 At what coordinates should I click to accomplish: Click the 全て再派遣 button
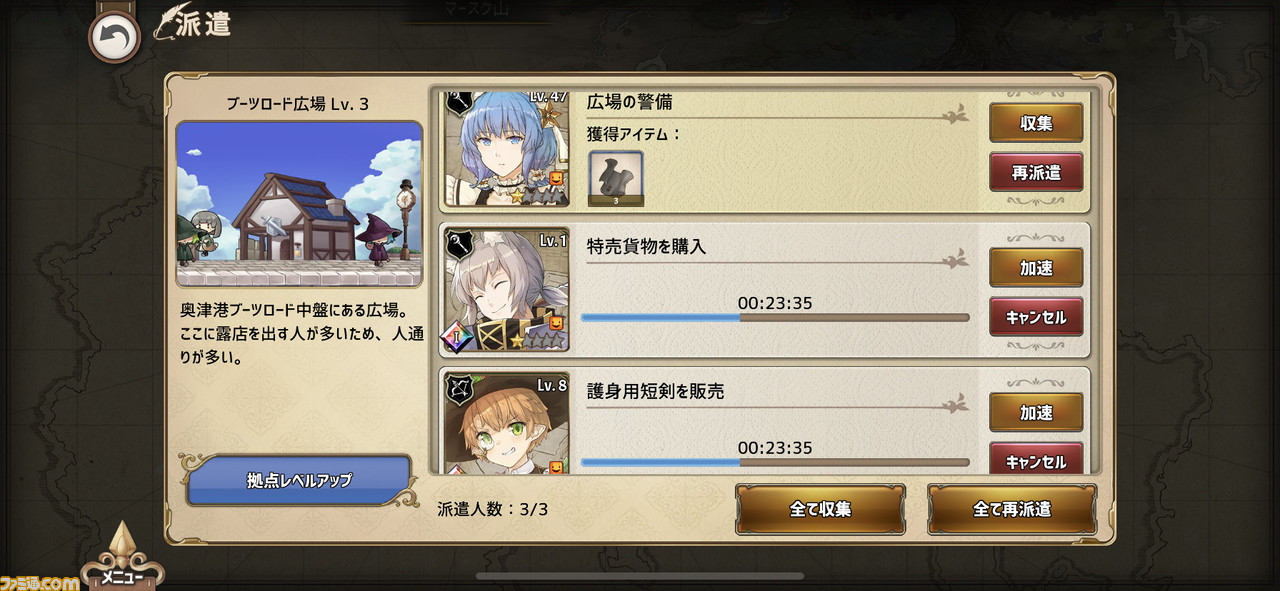(1012, 509)
